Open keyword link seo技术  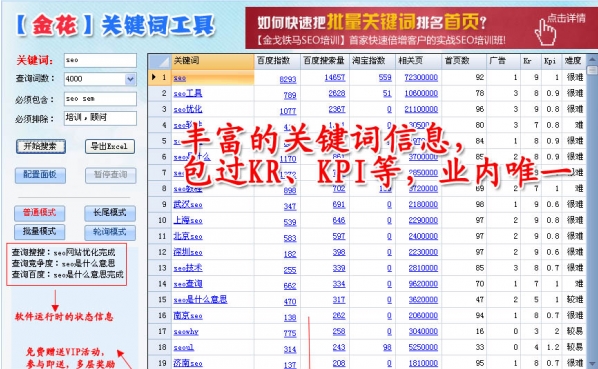(188, 268)
